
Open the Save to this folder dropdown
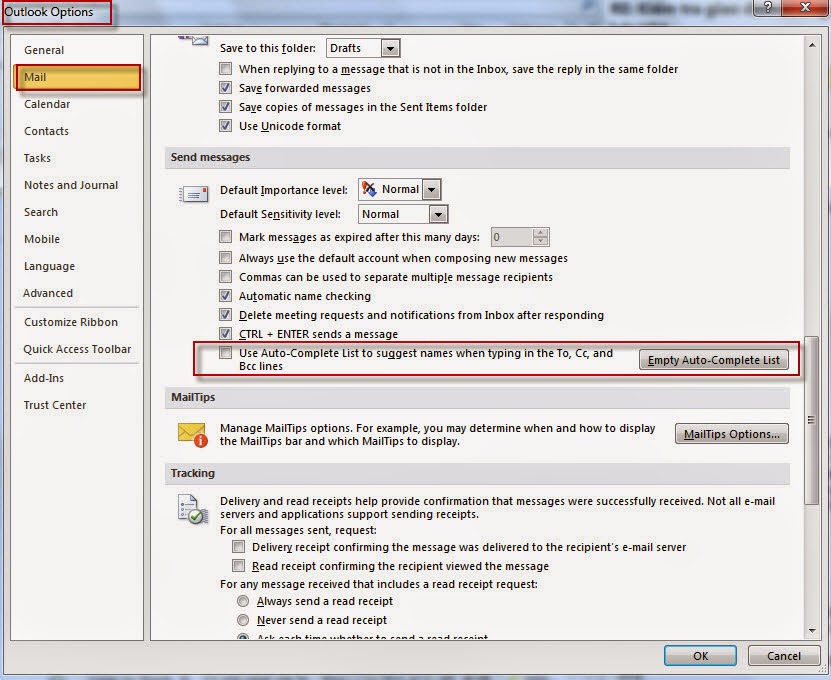coord(391,48)
